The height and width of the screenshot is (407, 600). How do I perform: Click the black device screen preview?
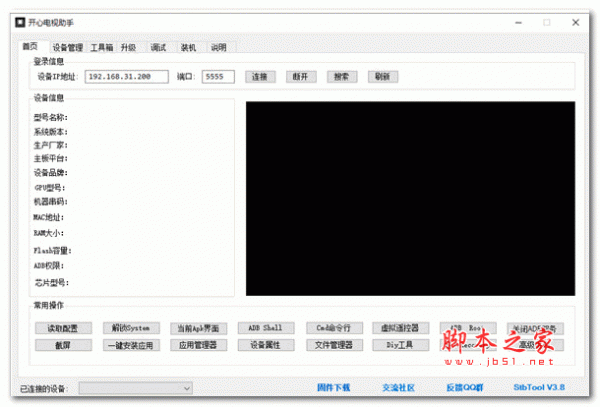[410, 199]
